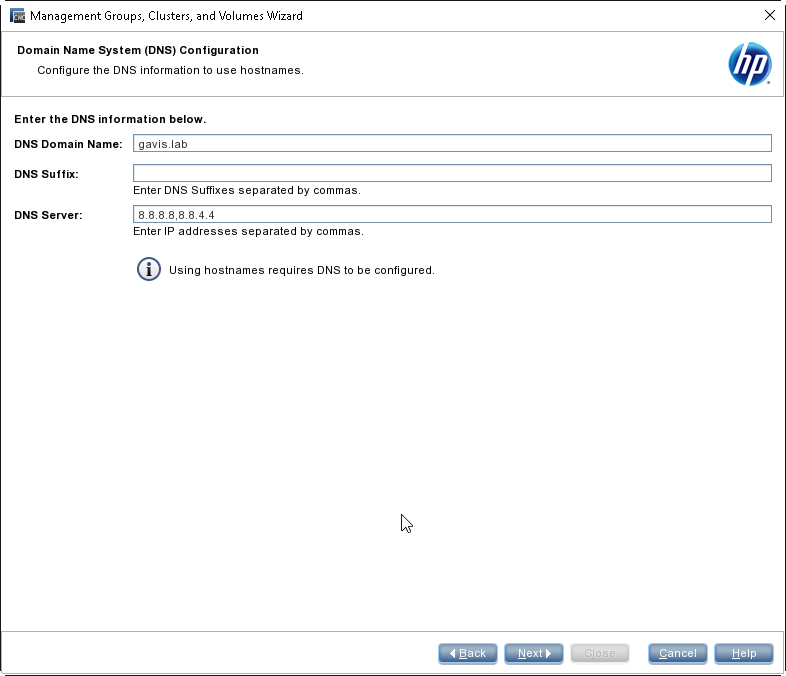Click the window title 'Management Groups, Clusters, and Volumes Wizard'
Screen dimensions: 786x676
[166, 16]
